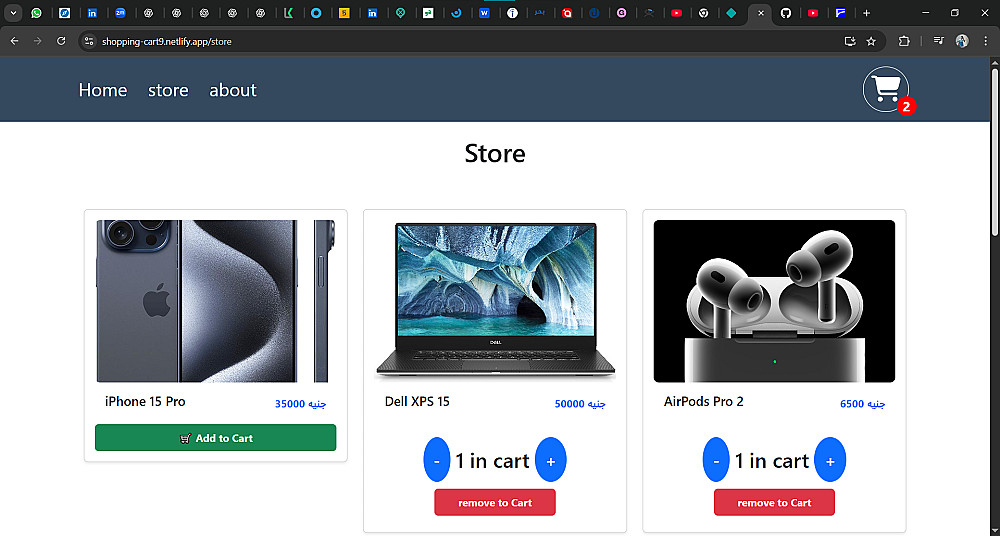1000x536 pixels.
Task: Switch to the GitHub tab
Action: [786, 13]
